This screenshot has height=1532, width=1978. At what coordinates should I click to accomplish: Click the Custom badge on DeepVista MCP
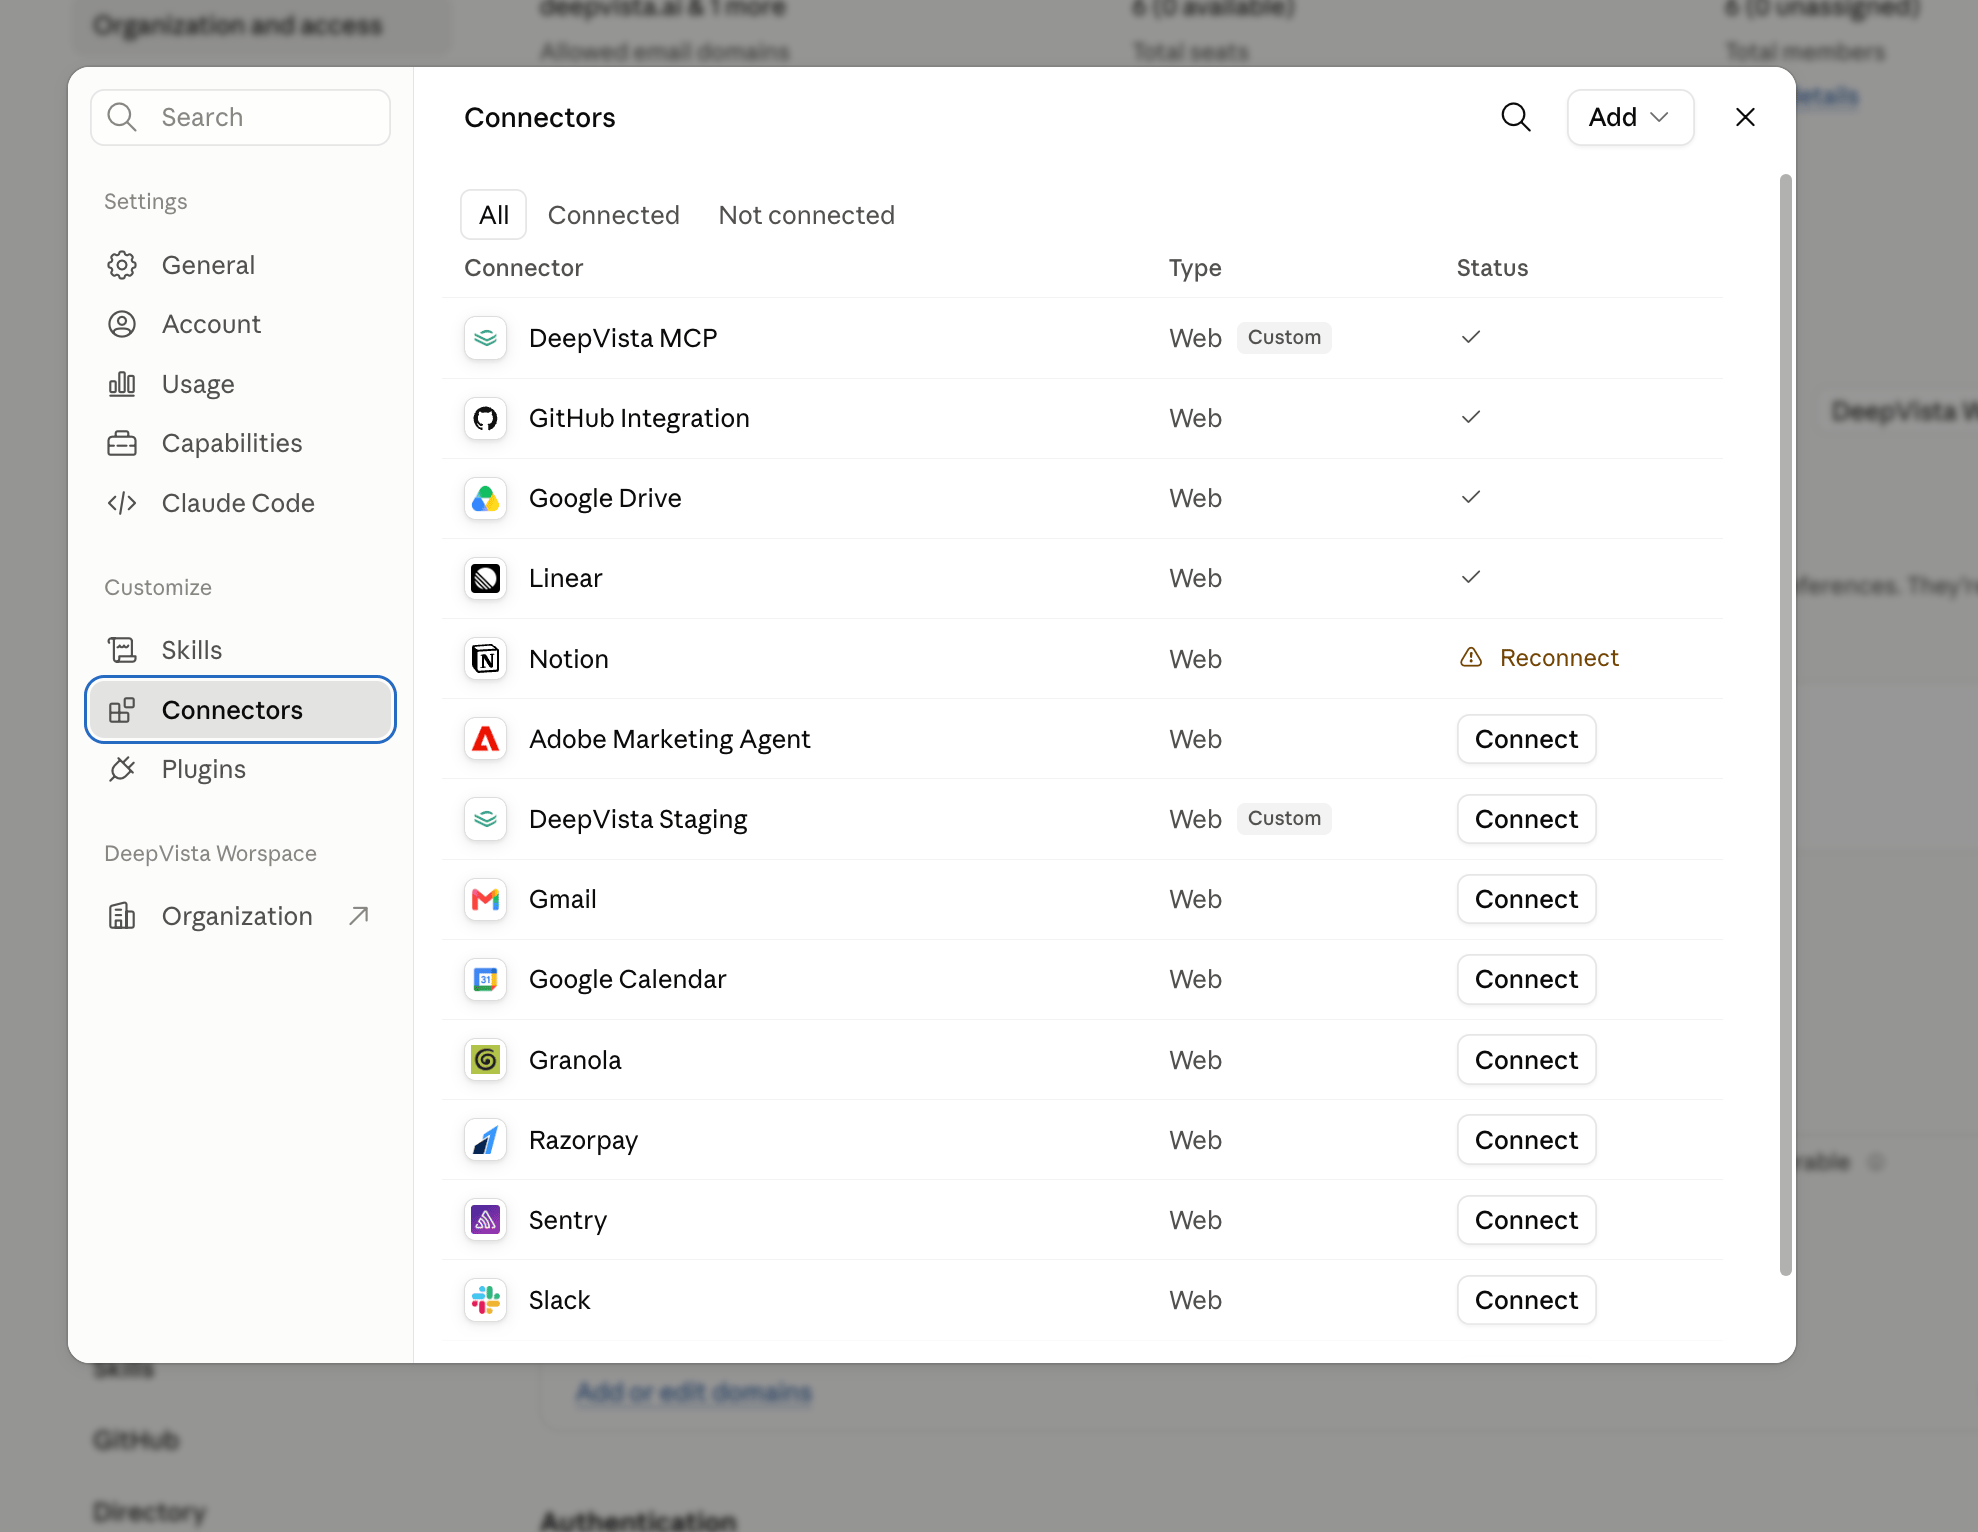pos(1284,337)
